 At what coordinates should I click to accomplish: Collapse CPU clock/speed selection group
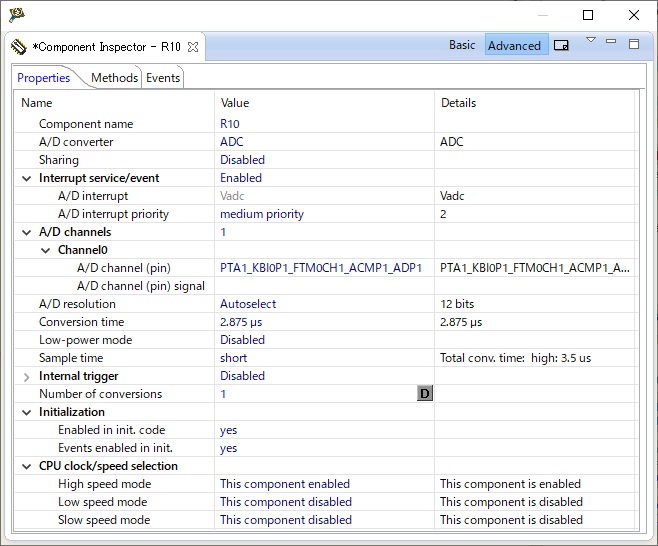click(x=26, y=467)
